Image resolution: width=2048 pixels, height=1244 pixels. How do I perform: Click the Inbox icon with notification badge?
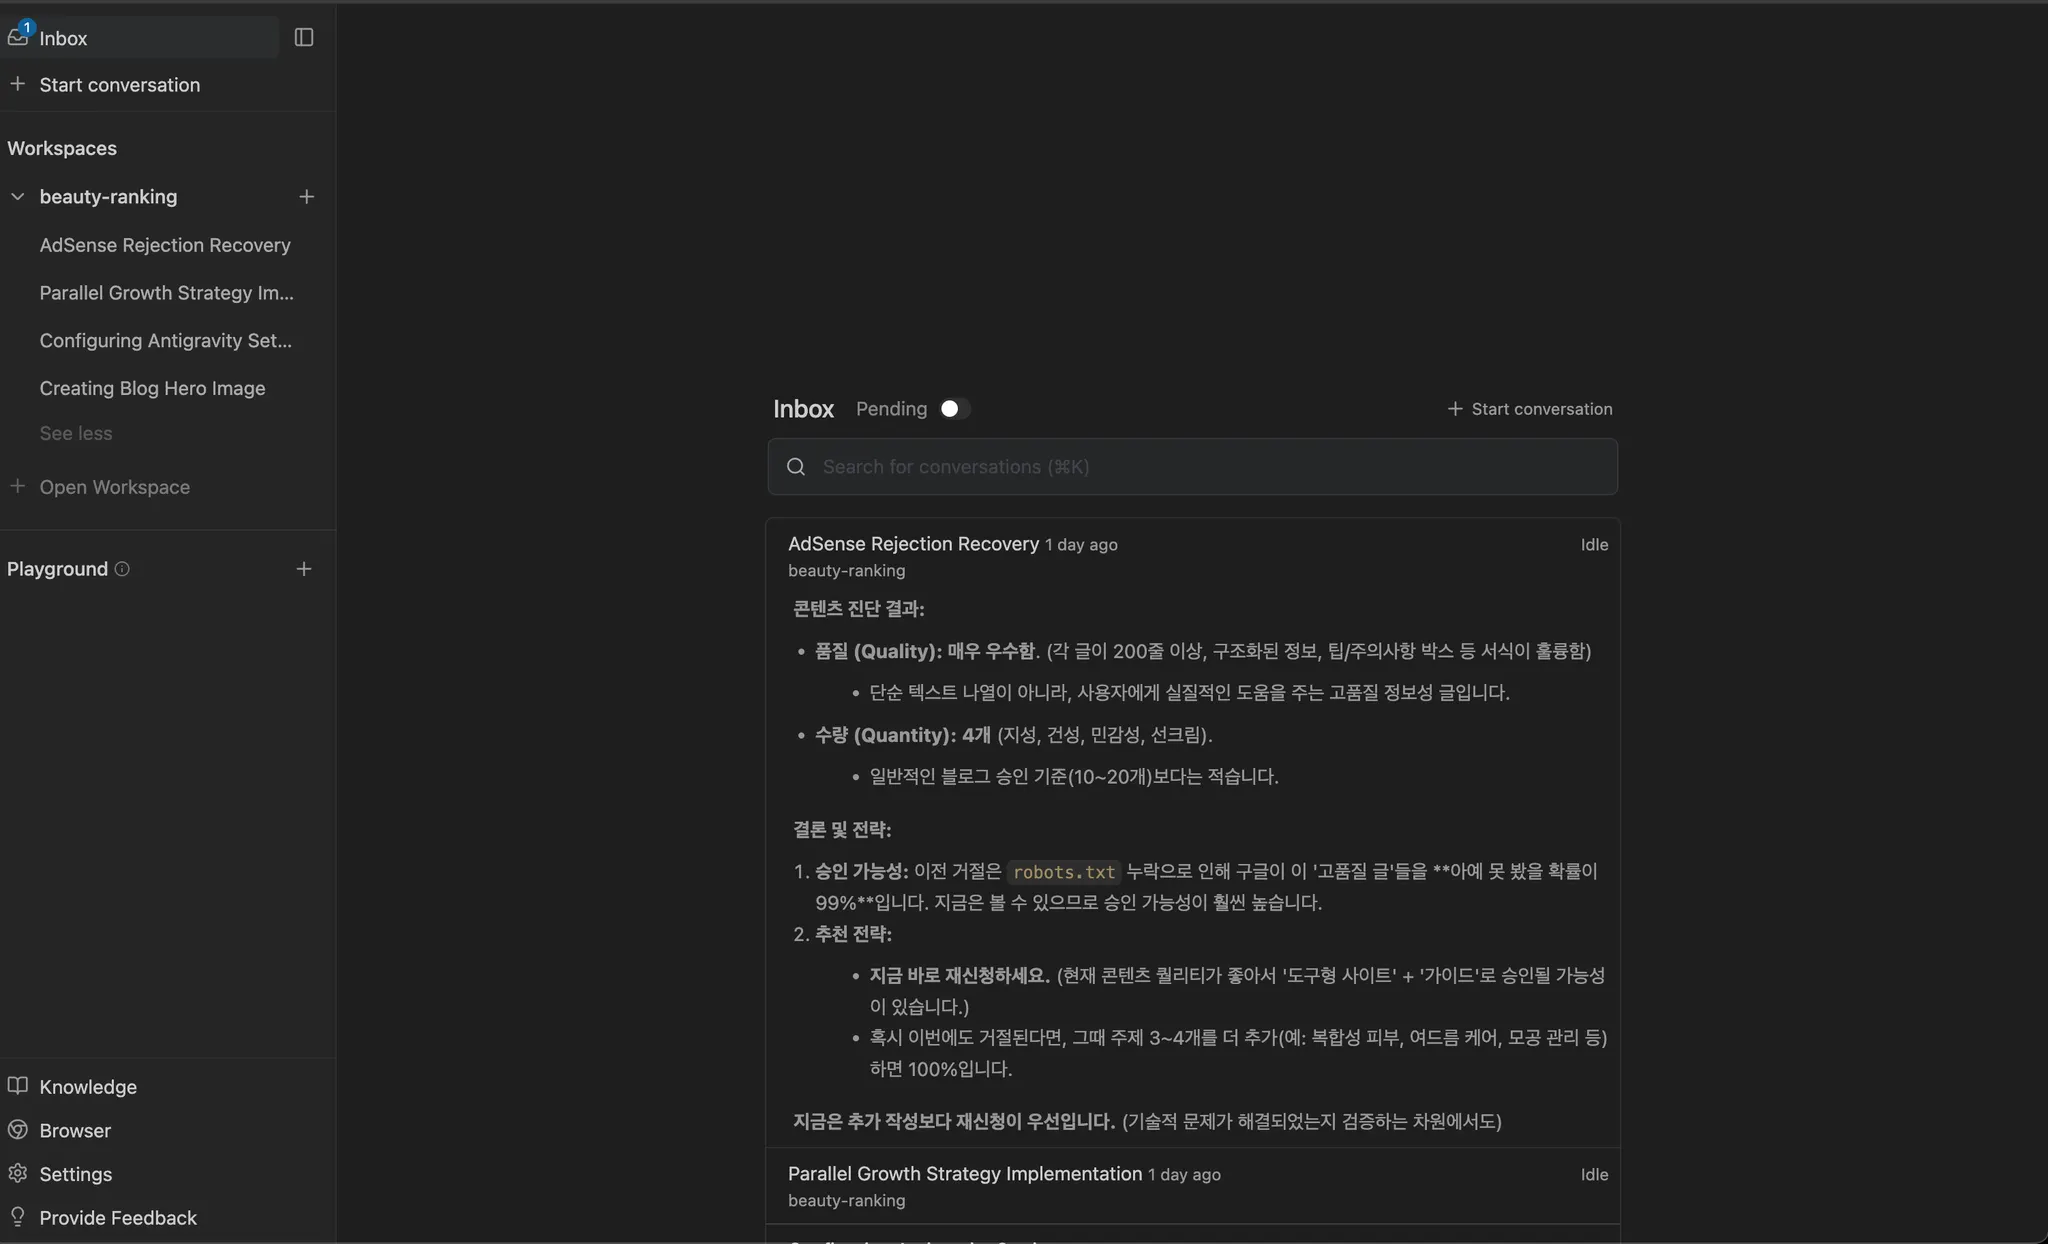18,37
